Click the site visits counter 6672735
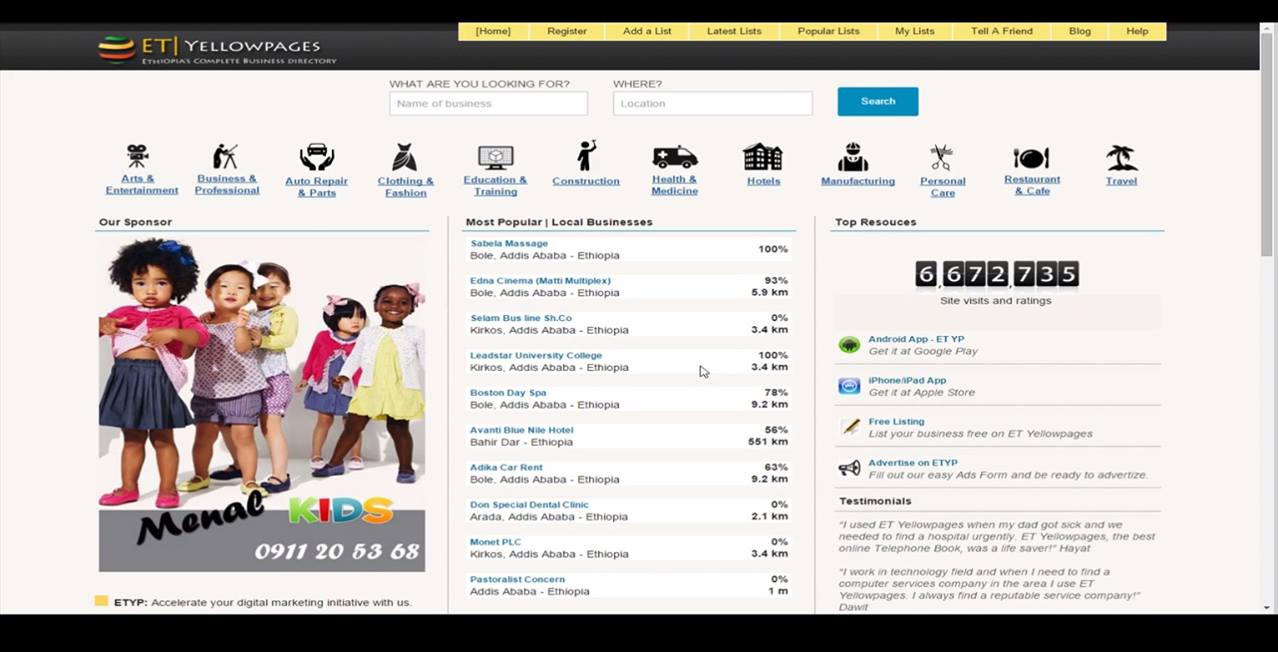1278x652 pixels. coord(997,273)
